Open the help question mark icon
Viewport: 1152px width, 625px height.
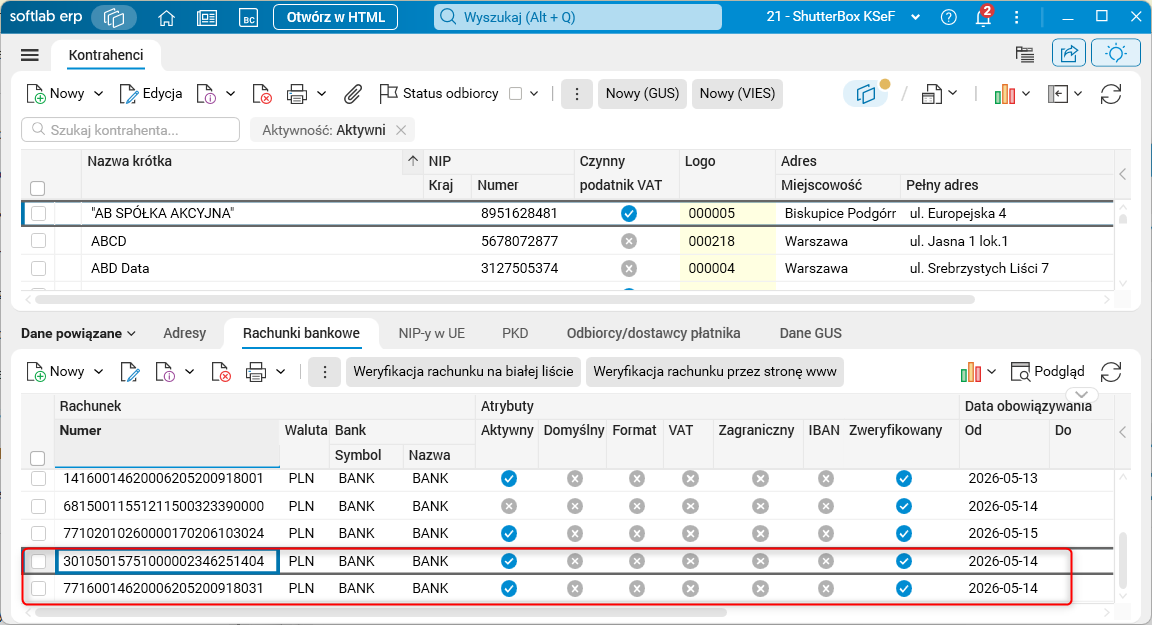tap(948, 17)
